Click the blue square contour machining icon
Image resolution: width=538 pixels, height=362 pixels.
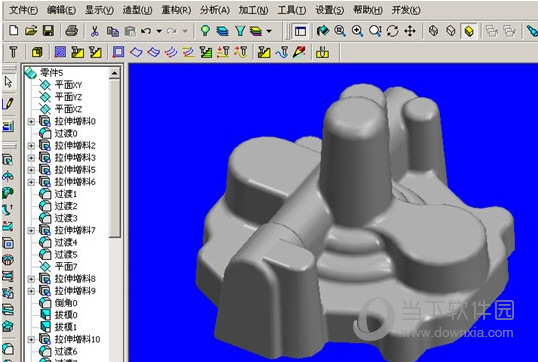(x=118, y=52)
